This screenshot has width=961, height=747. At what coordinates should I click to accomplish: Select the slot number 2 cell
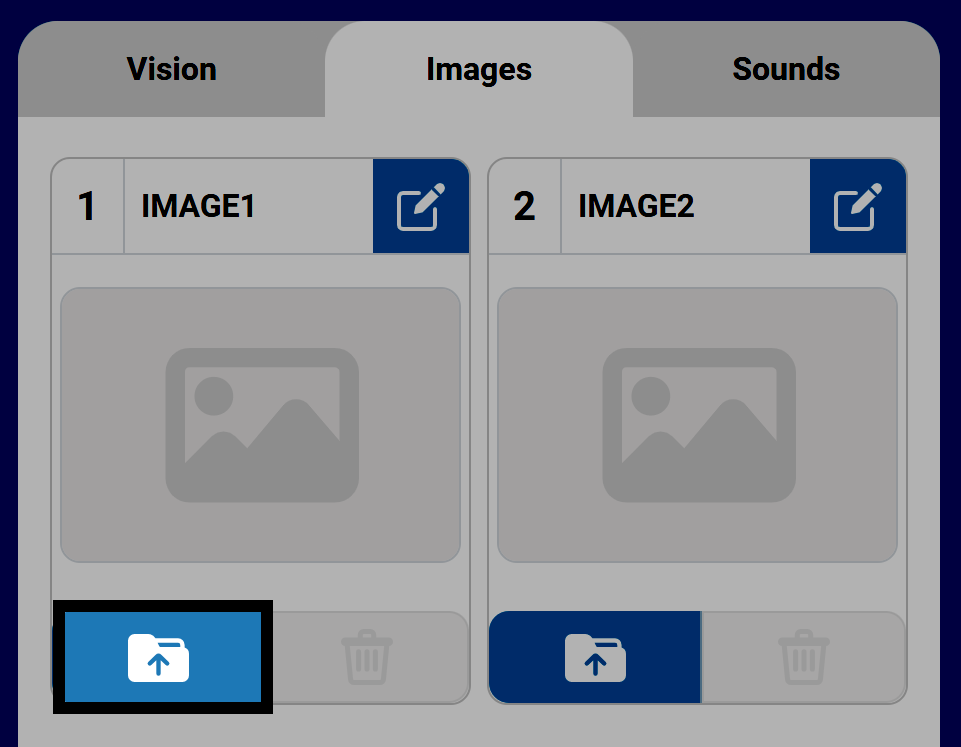tap(524, 206)
